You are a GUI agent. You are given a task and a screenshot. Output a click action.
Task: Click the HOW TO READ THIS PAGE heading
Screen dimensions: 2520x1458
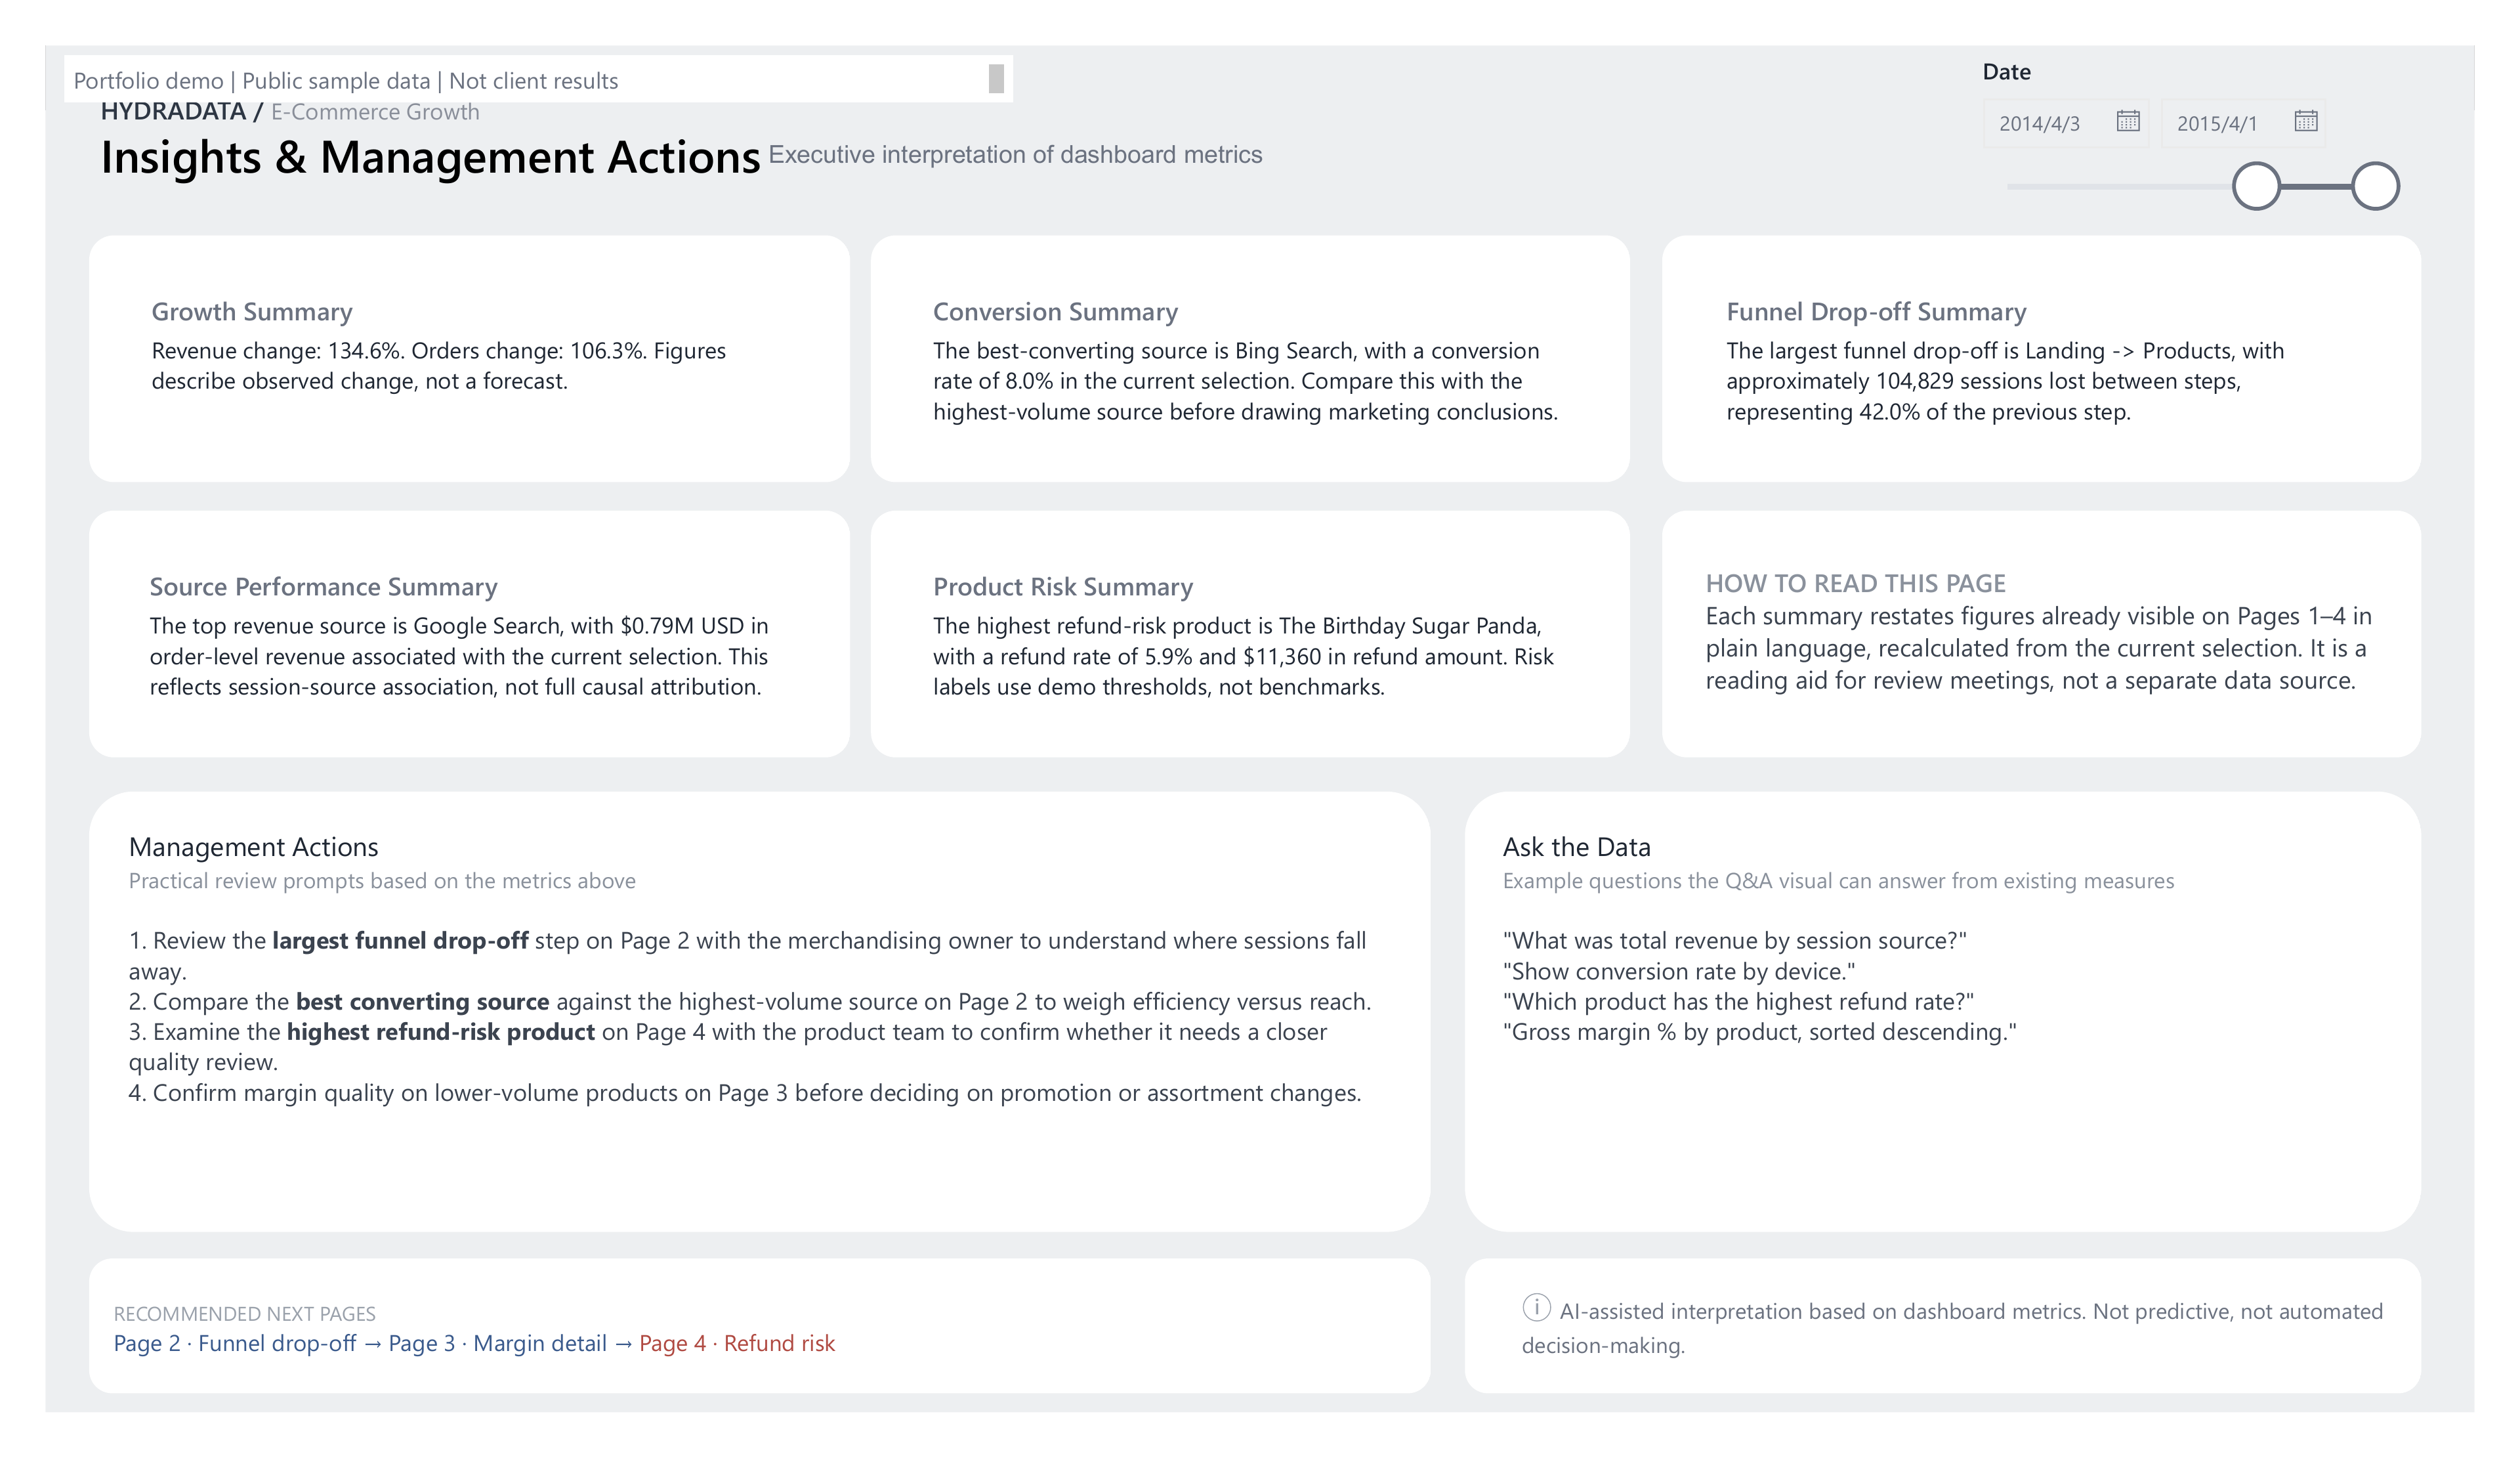1855,583
